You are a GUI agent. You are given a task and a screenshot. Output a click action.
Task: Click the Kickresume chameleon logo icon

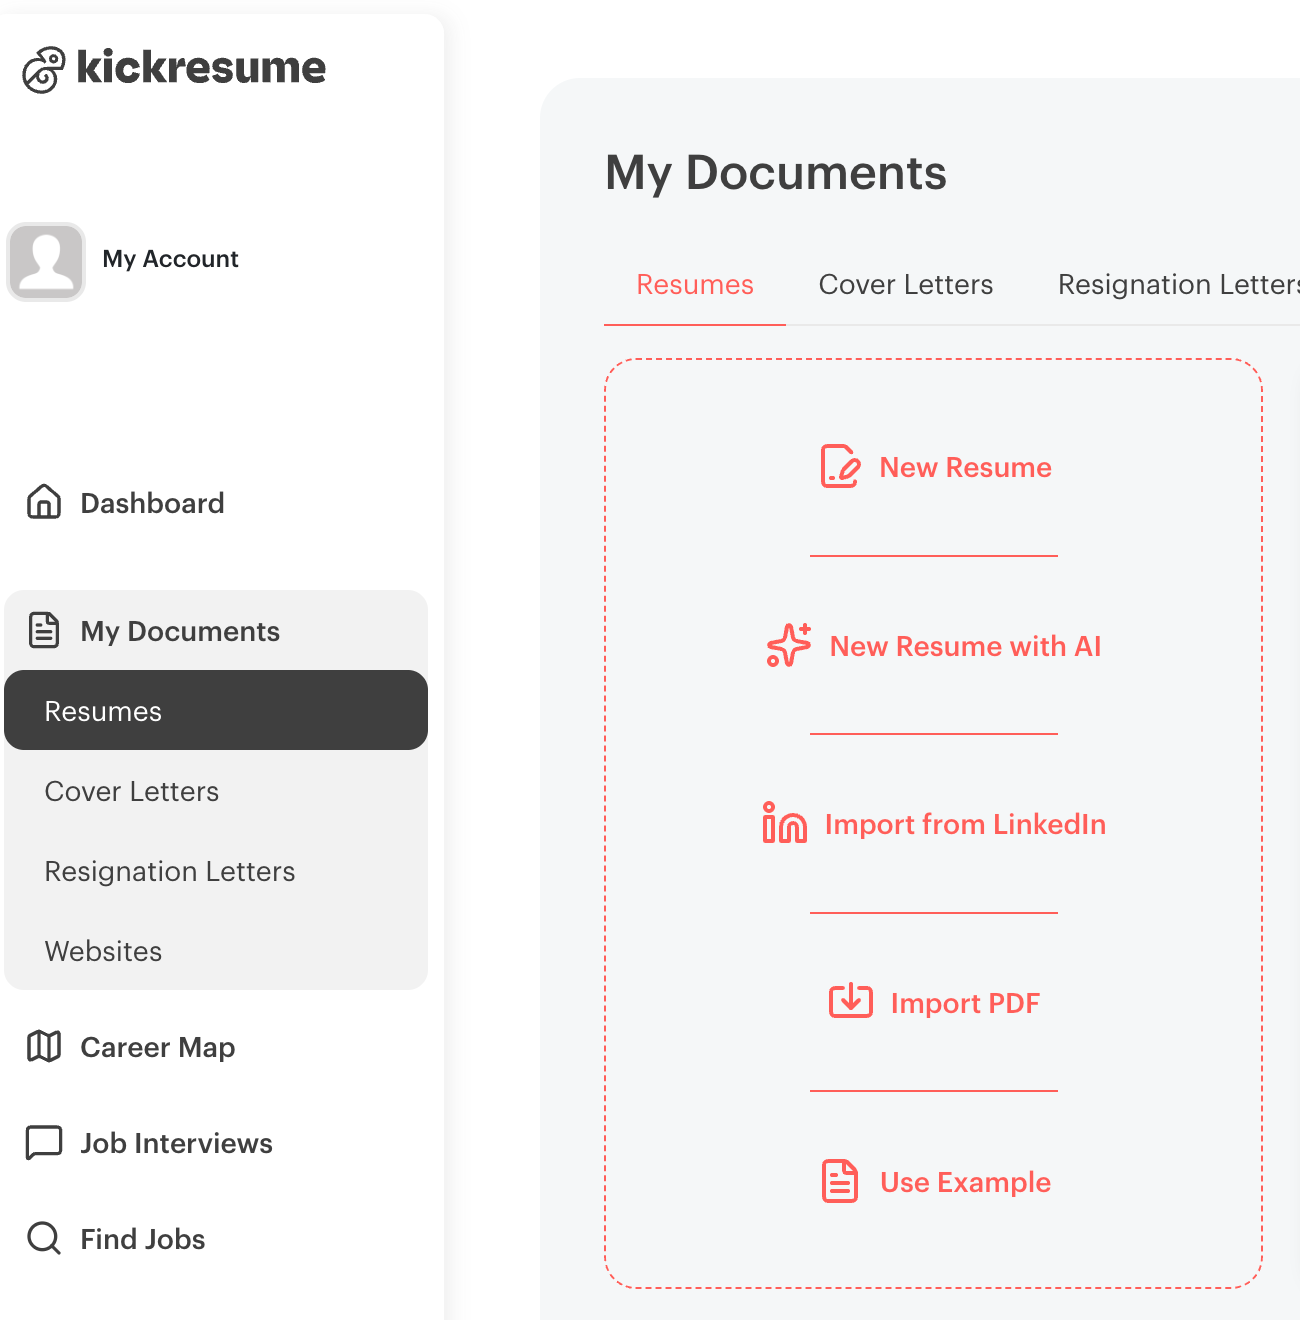44,70
